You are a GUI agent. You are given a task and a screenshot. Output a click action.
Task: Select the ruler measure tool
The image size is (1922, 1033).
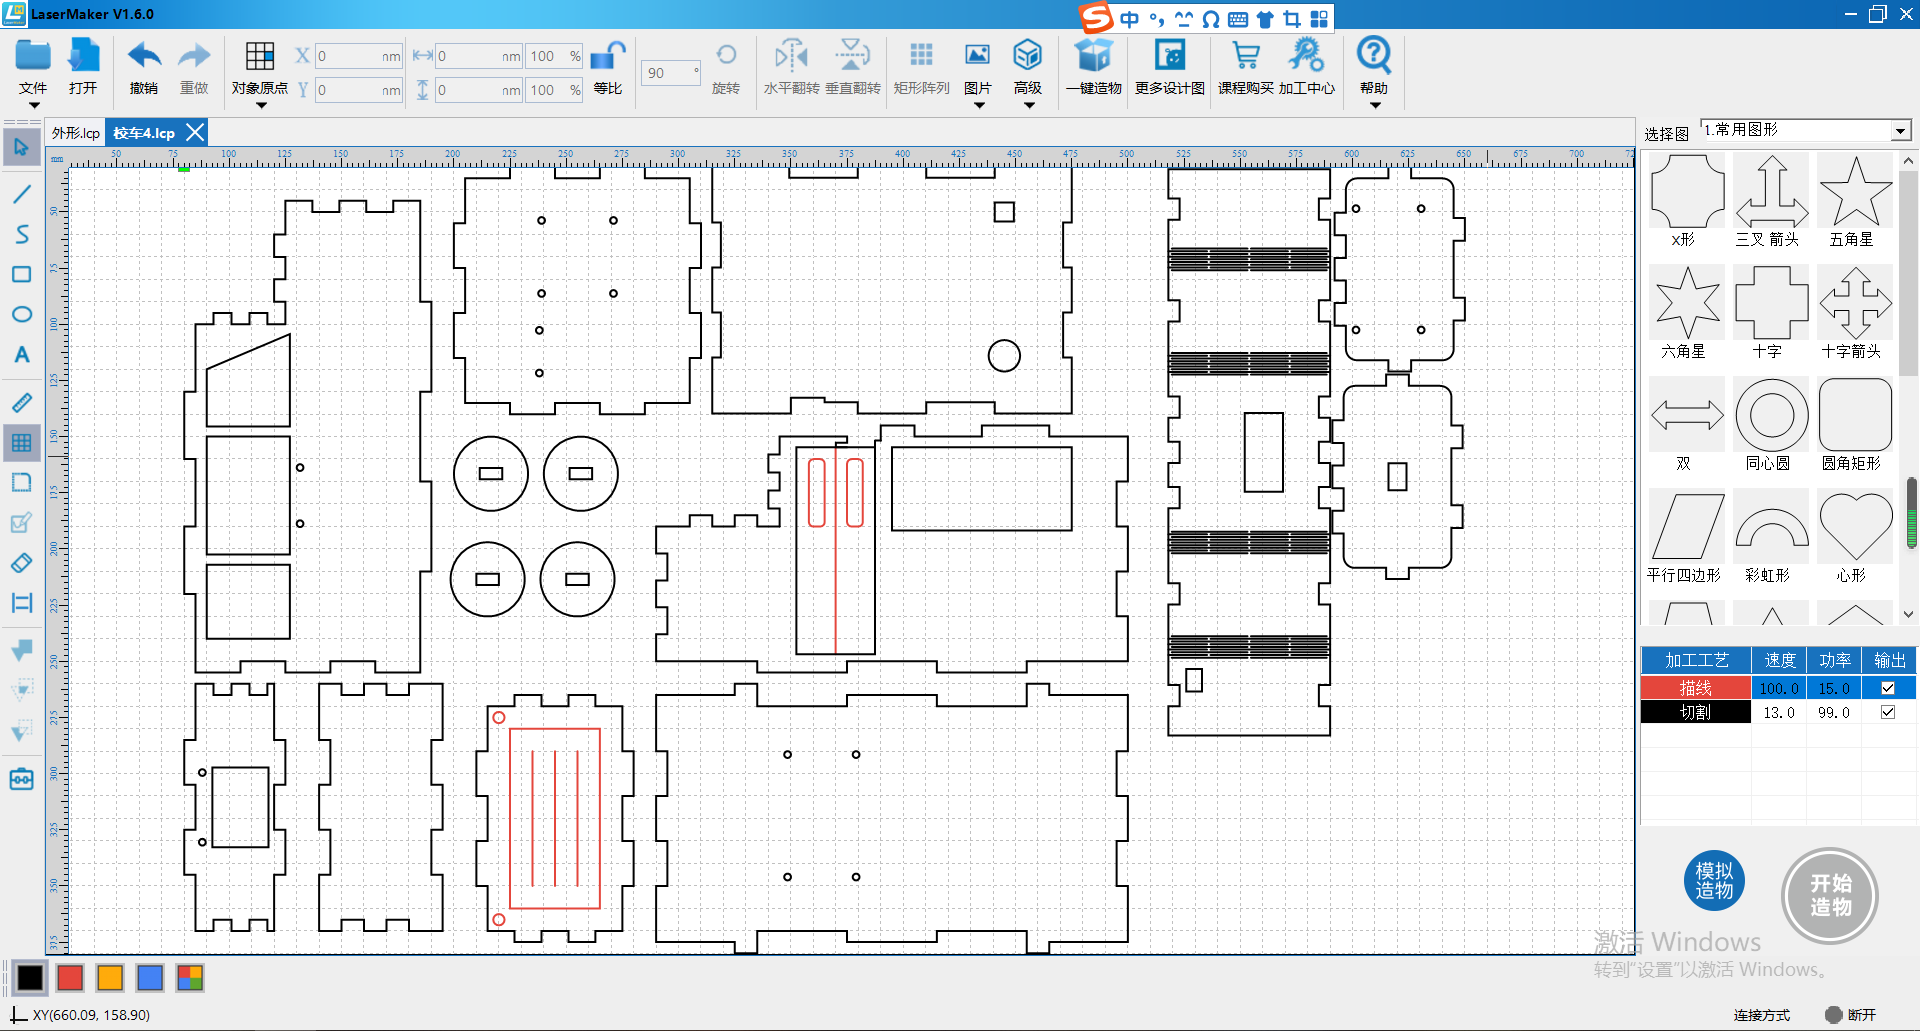pyautogui.click(x=21, y=403)
